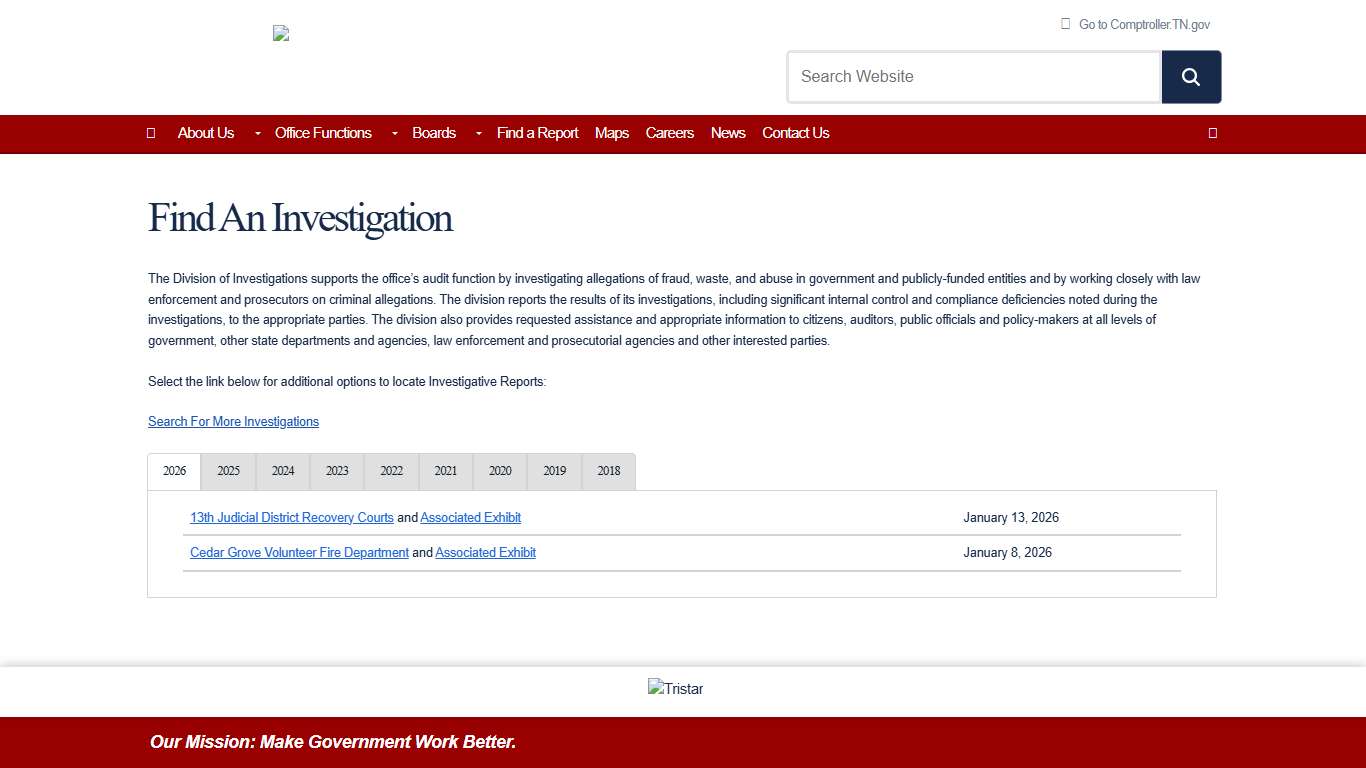Click the home icon in the navigation bar
Screen dimensions: 1366x768
(x=151, y=133)
